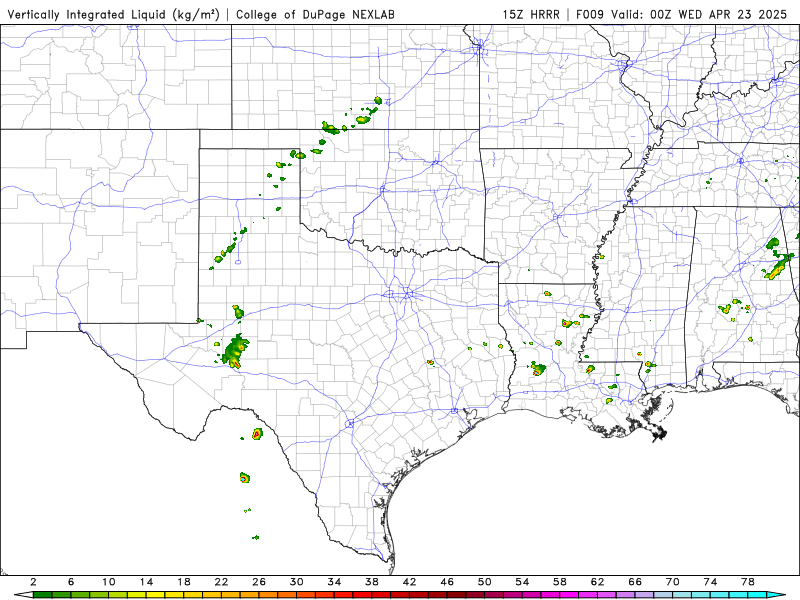The height and width of the screenshot is (600, 800).
Task: Click the legend value 10
Action: click(109, 582)
